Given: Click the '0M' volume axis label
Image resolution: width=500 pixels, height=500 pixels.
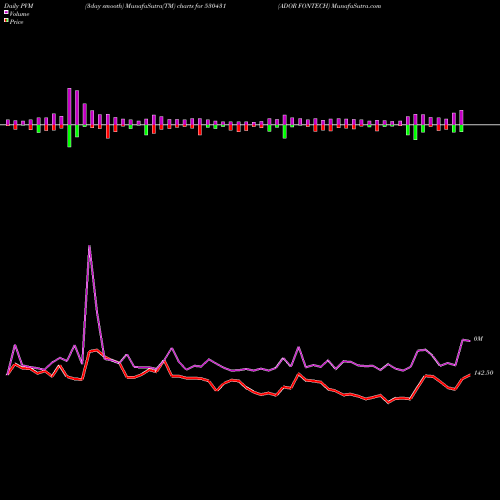Looking at the screenshot, I should [478, 339].
